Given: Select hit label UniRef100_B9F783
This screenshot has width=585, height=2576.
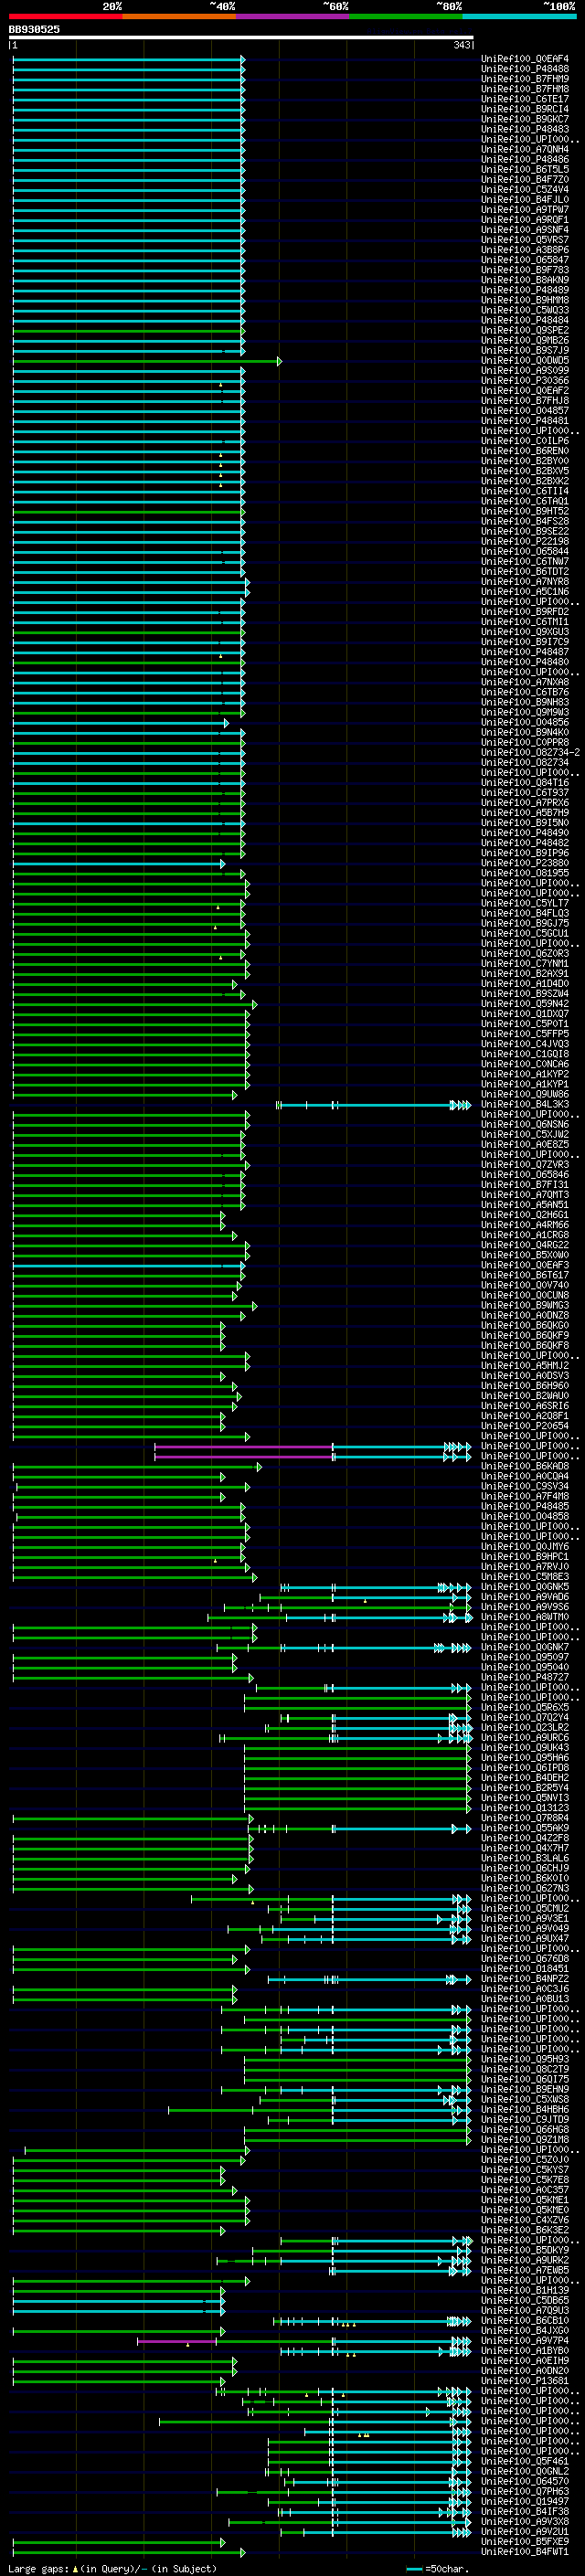Looking at the screenshot, I should pyautogui.click(x=525, y=270).
